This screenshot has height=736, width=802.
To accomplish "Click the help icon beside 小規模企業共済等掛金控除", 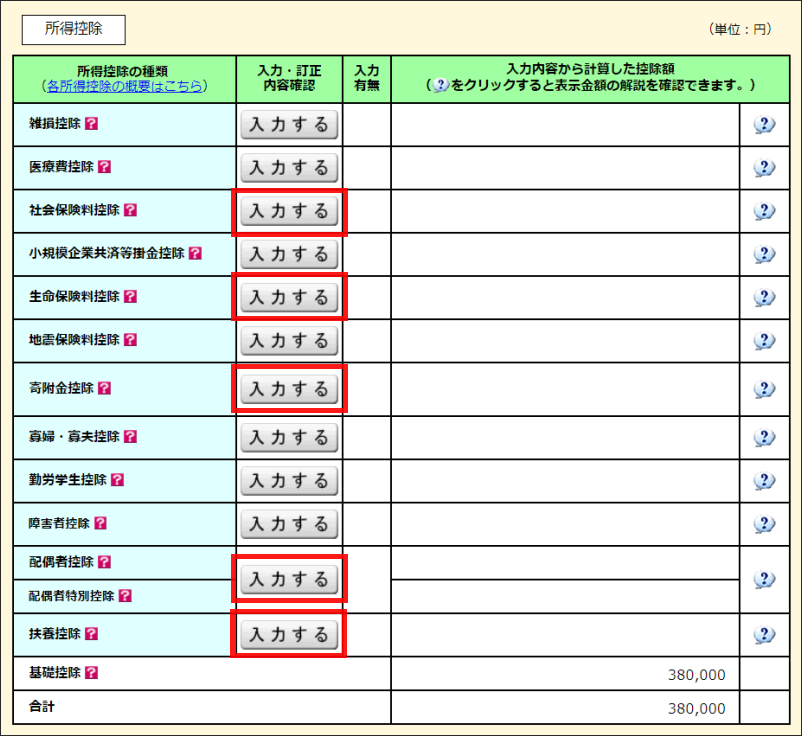I will coord(195,254).
